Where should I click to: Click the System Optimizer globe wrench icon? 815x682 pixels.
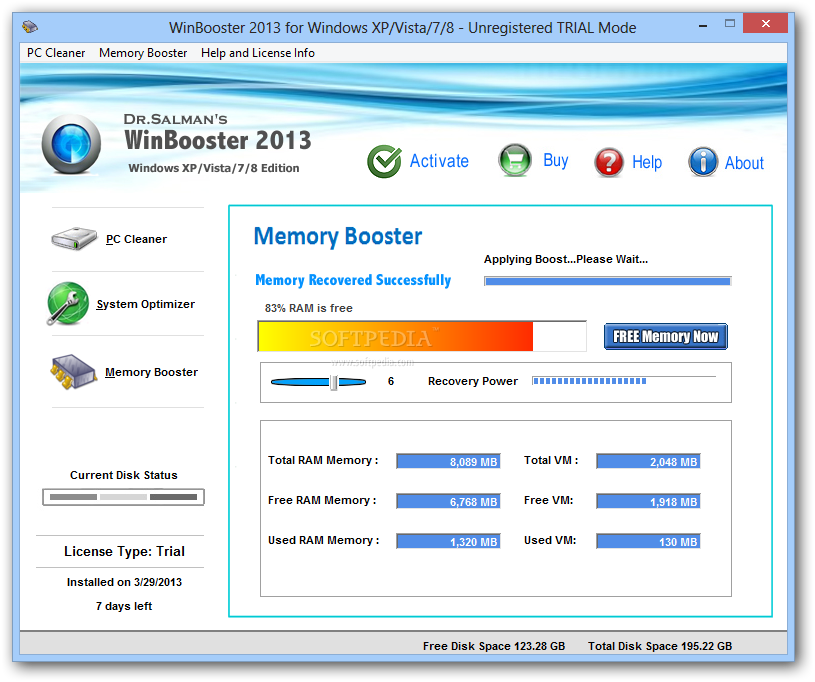click(x=68, y=304)
